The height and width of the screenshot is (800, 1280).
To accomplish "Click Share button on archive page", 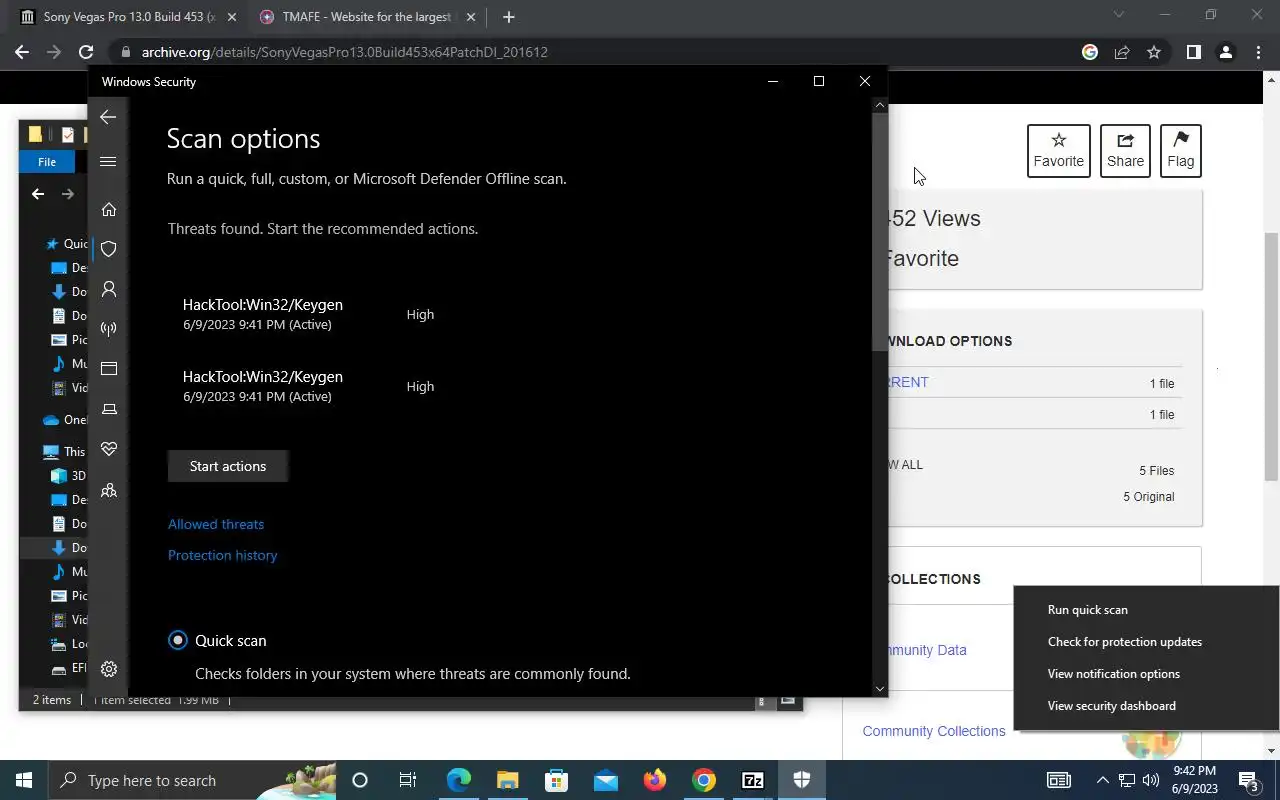I will [1125, 151].
